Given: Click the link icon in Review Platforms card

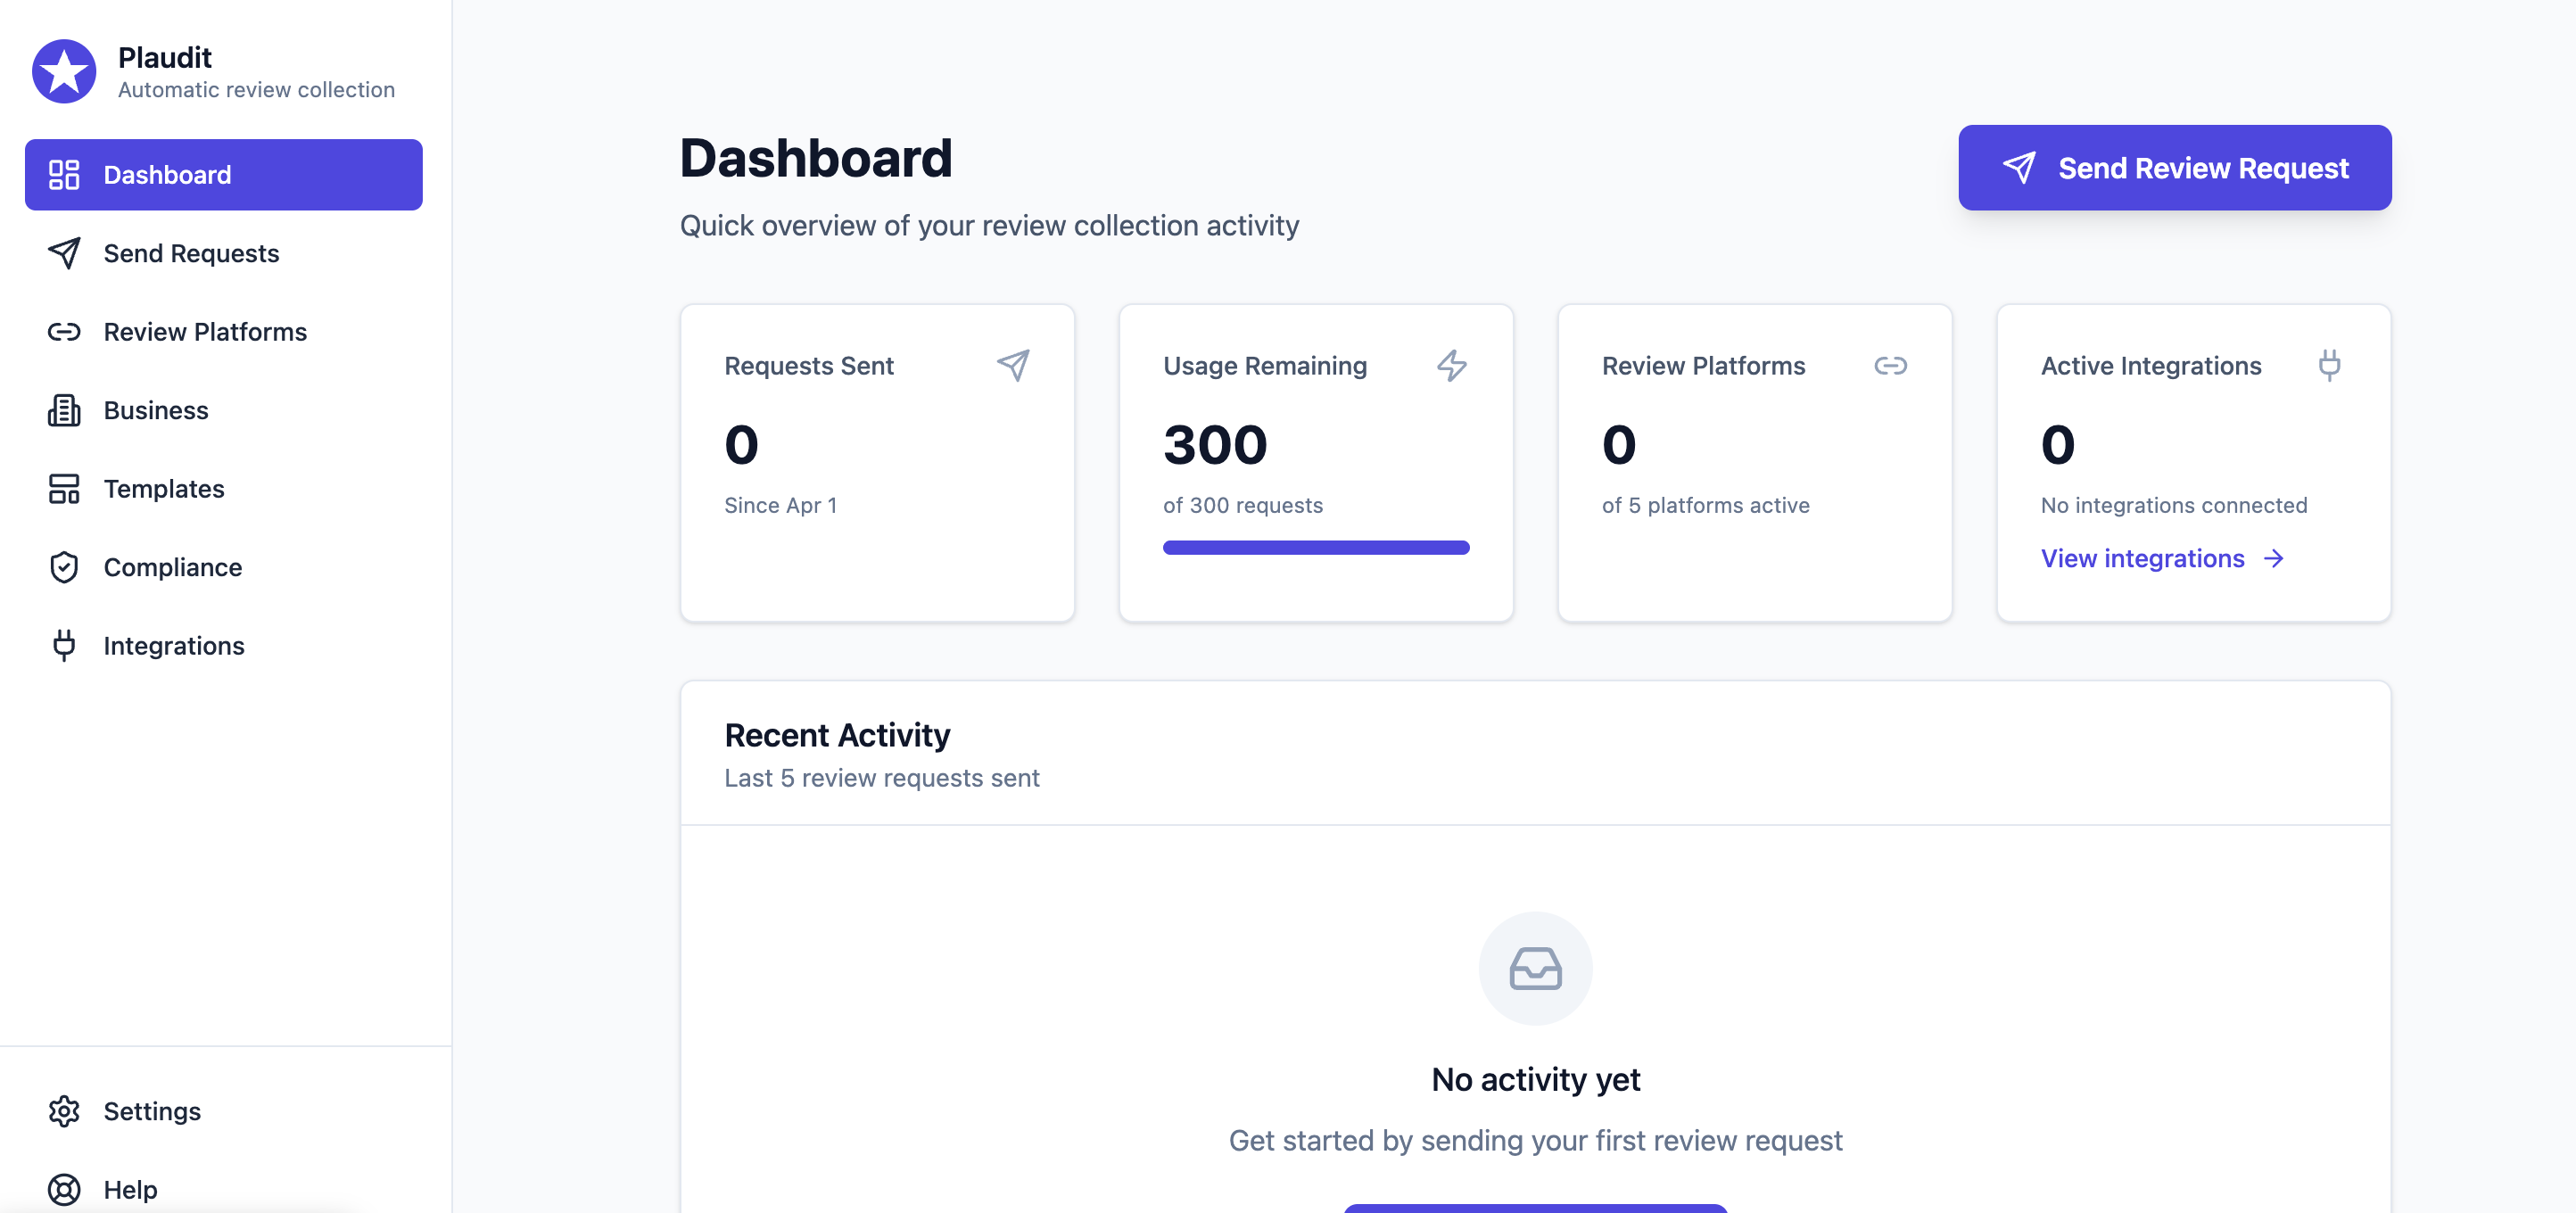Looking at the screenshot, I should (x=1890, y=365).
